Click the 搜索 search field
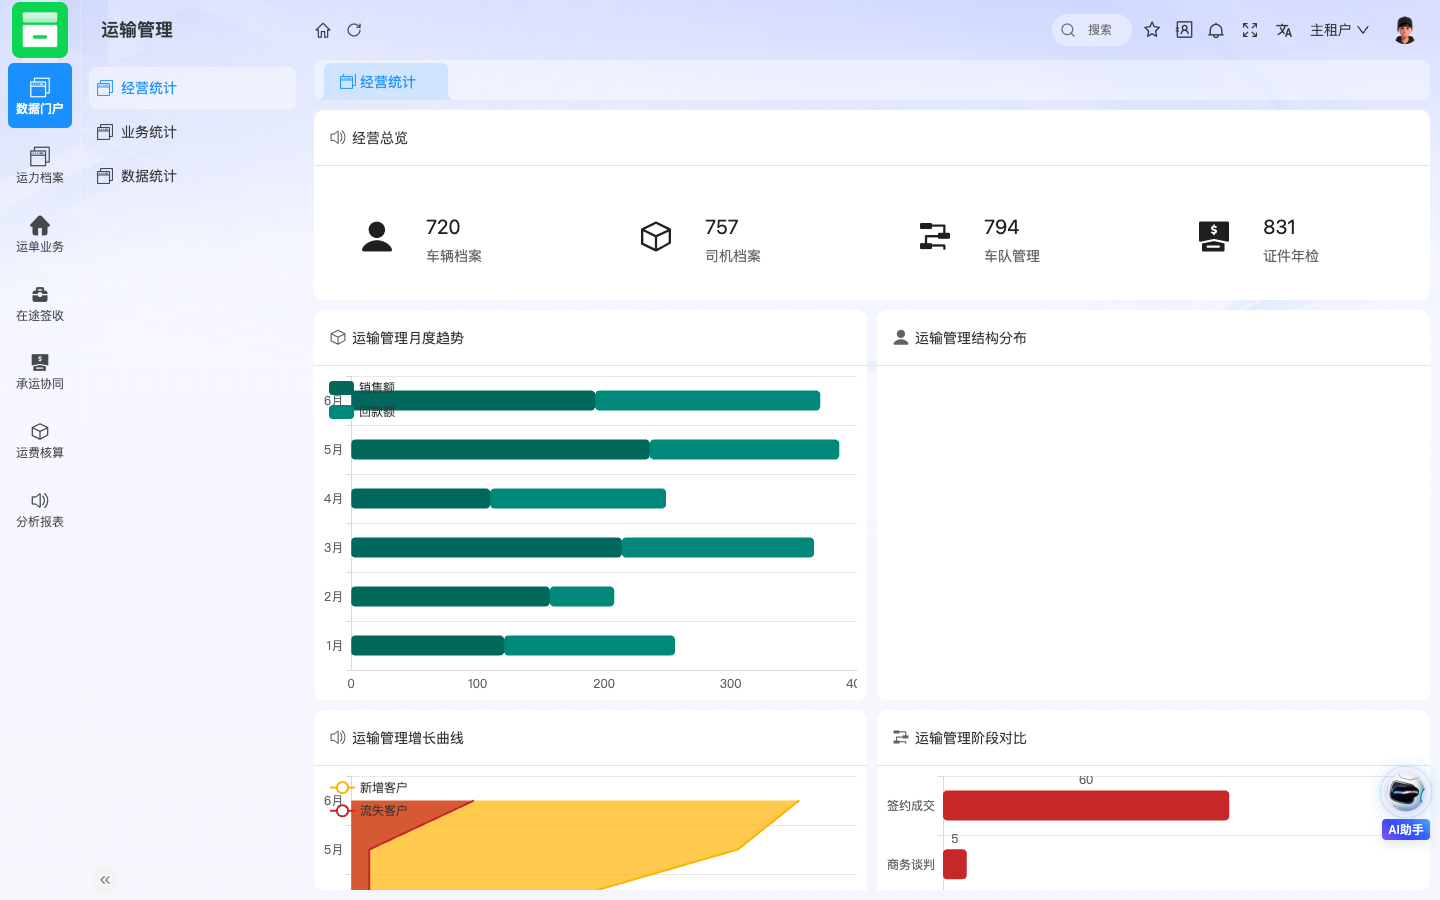 tap(1092, 30)
